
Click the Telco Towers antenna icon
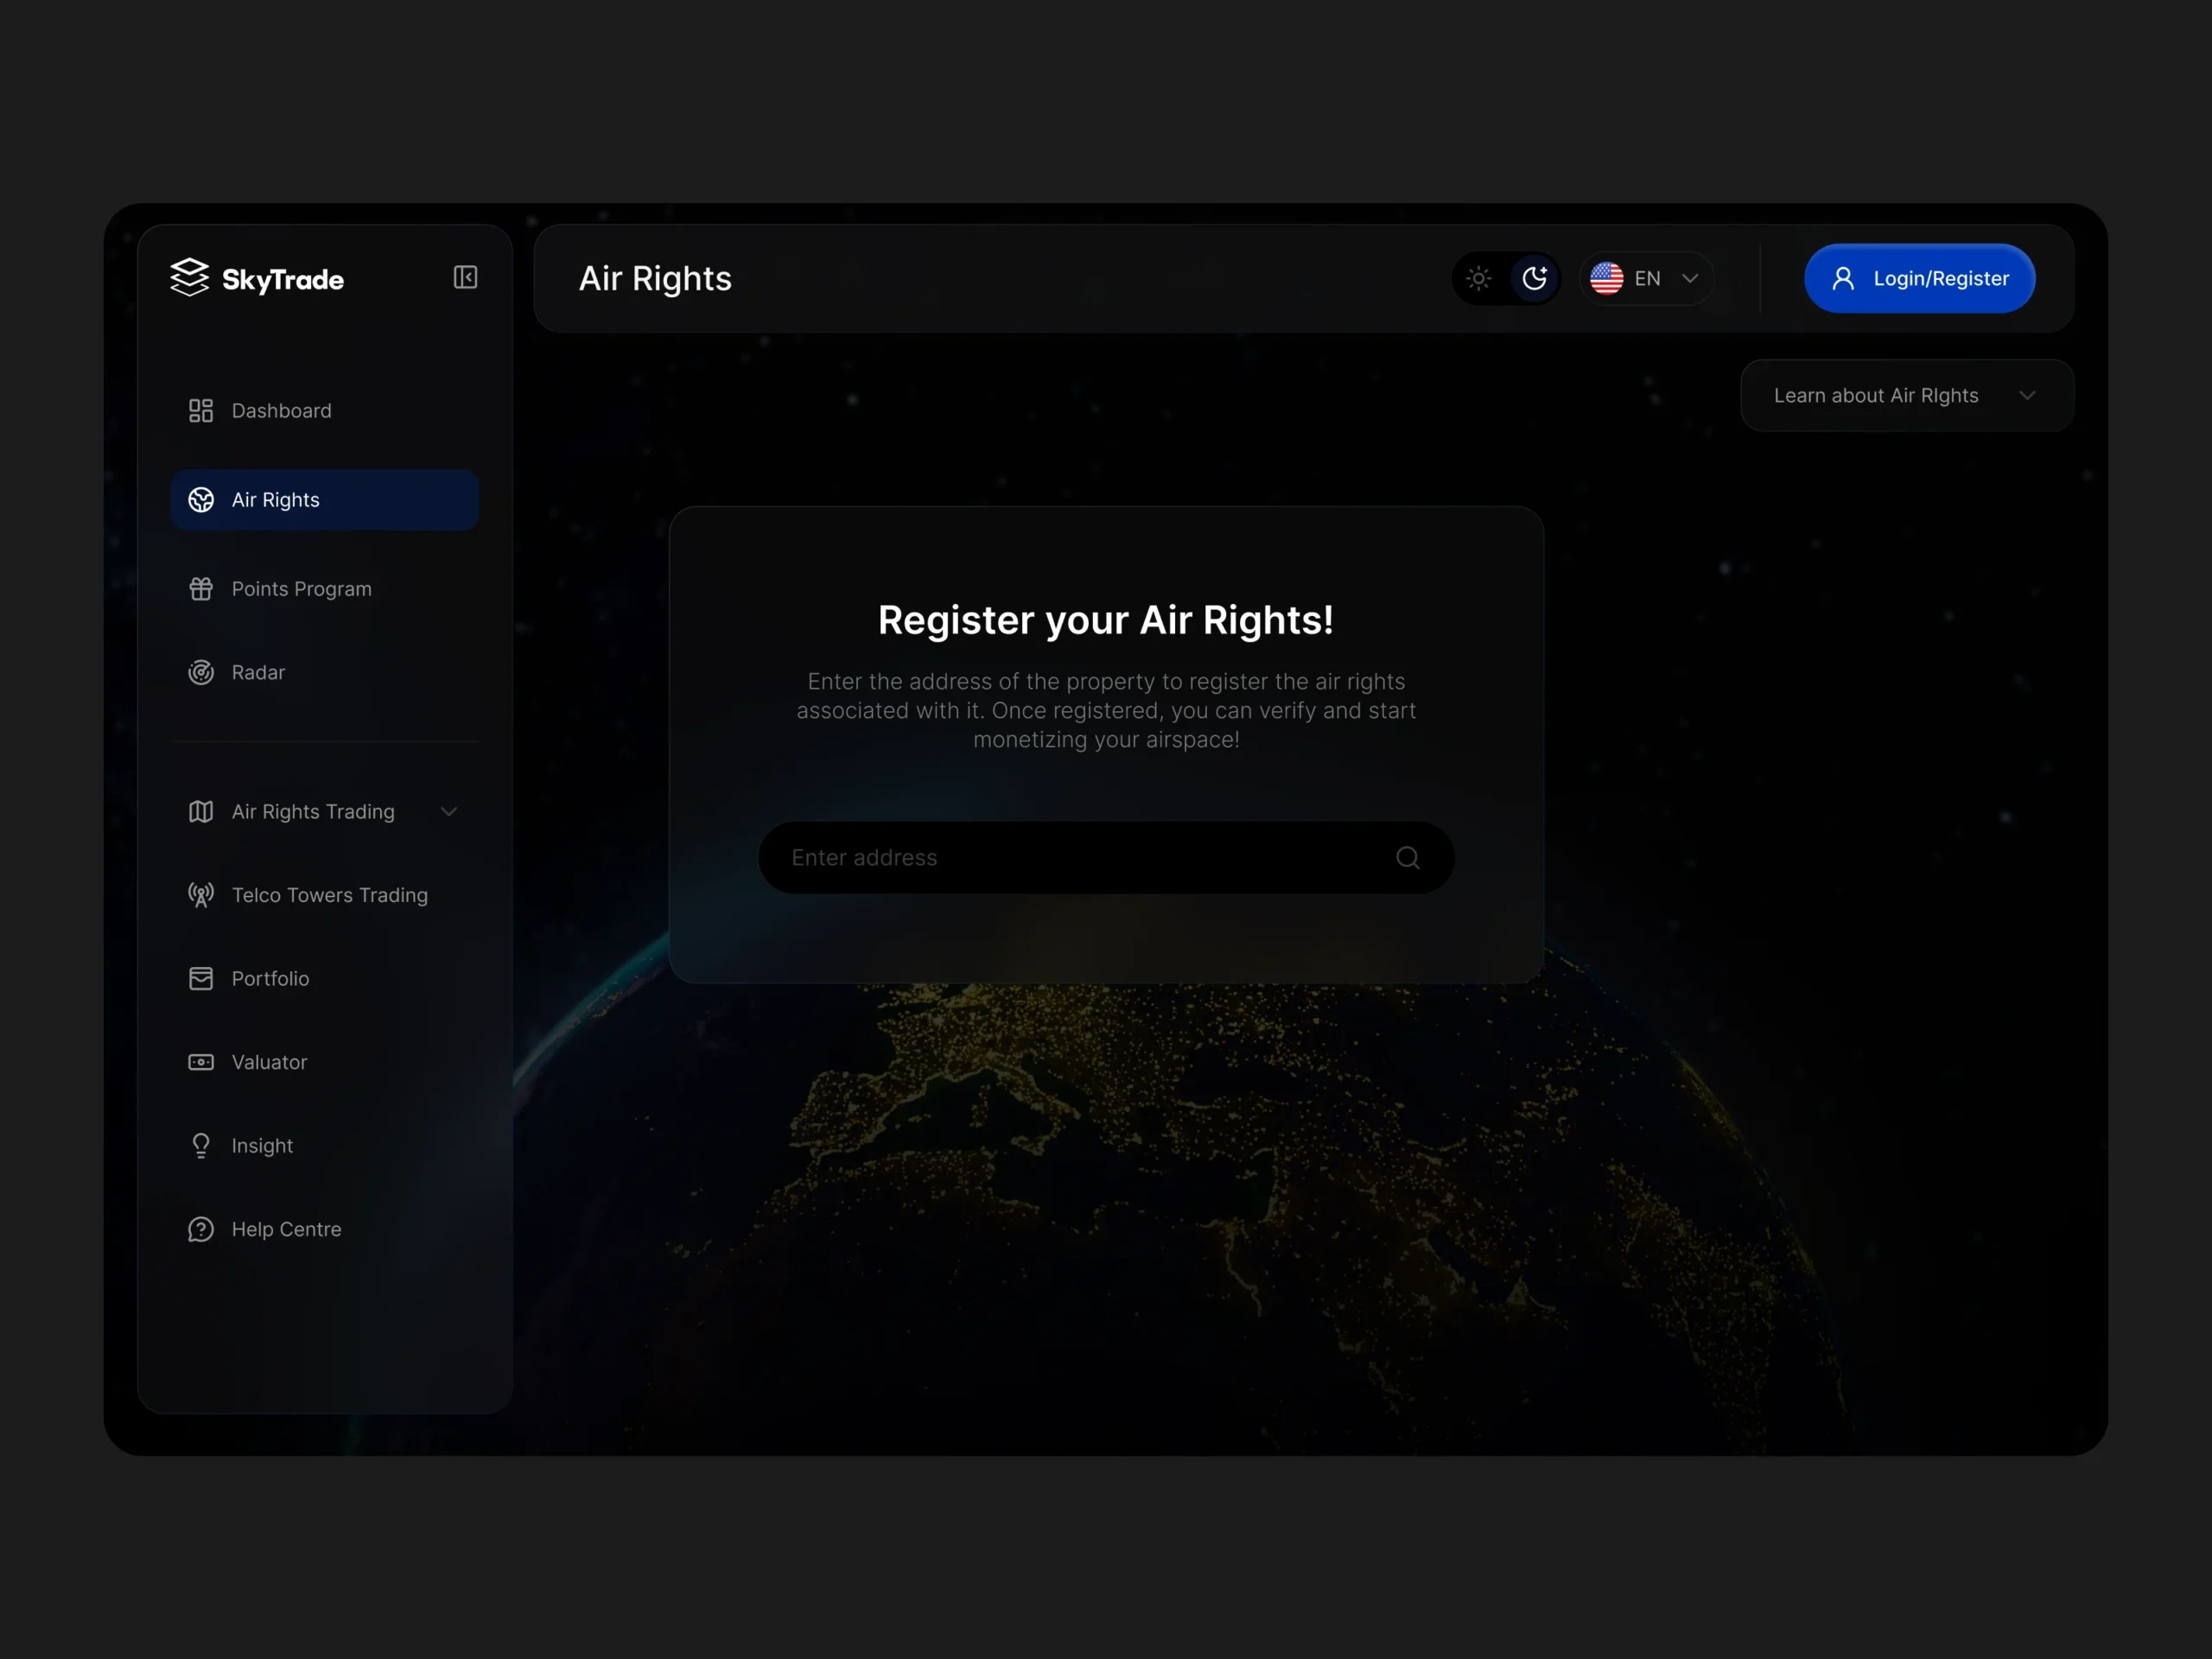tap(201, 895)
